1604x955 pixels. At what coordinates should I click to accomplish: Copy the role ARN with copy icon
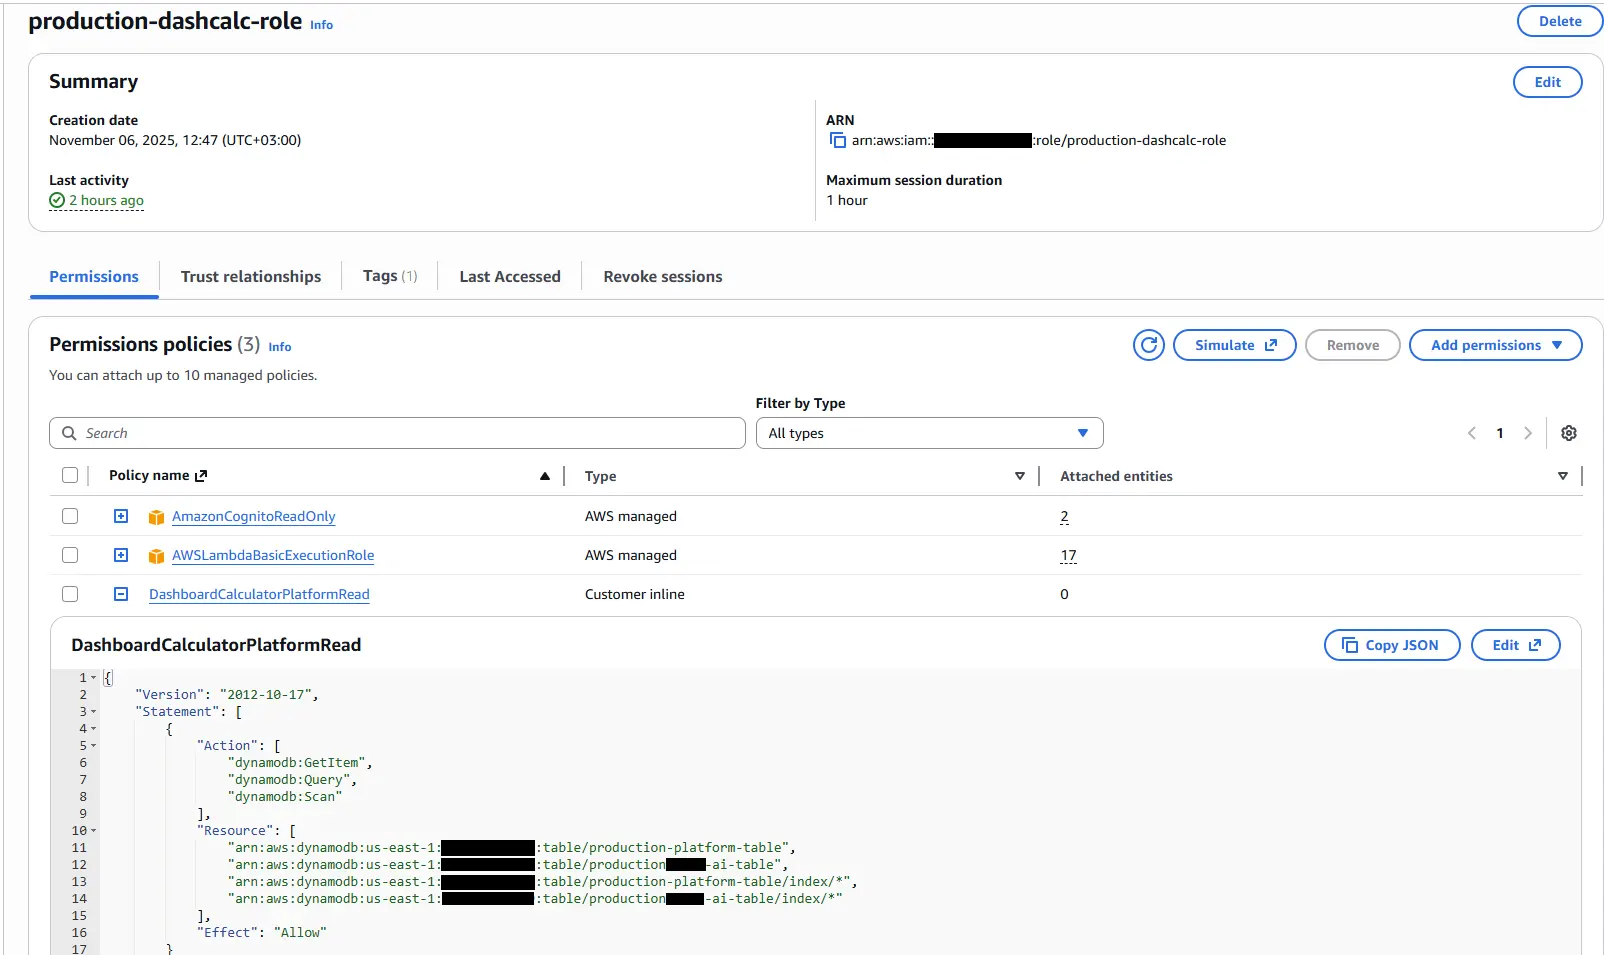[838, 141]
